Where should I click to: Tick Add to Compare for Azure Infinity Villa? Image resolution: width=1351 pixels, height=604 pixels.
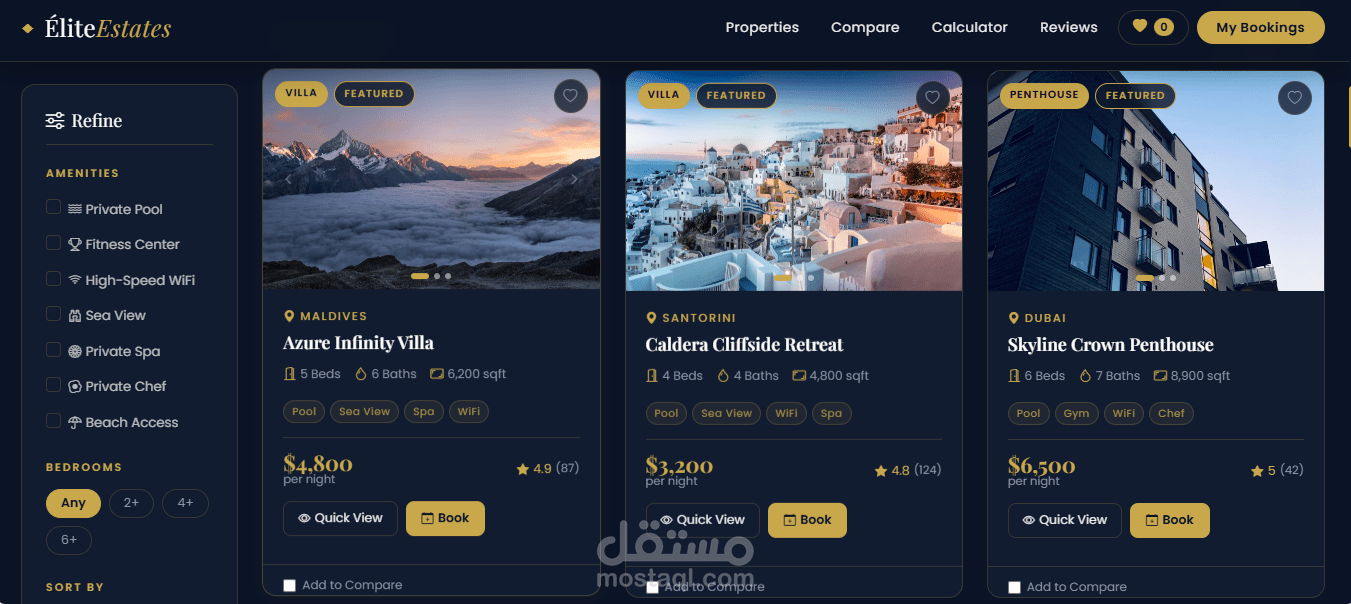(290, 585)
